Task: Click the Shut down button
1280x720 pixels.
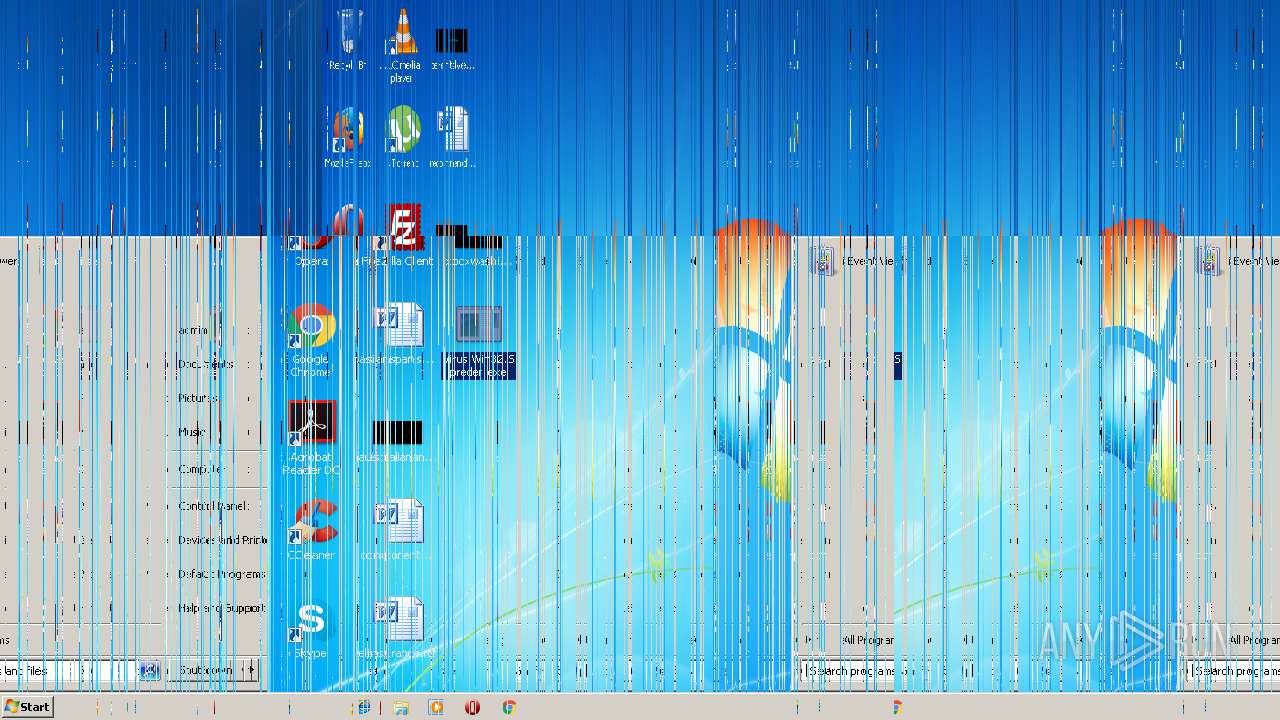Action: coord(205,670)
